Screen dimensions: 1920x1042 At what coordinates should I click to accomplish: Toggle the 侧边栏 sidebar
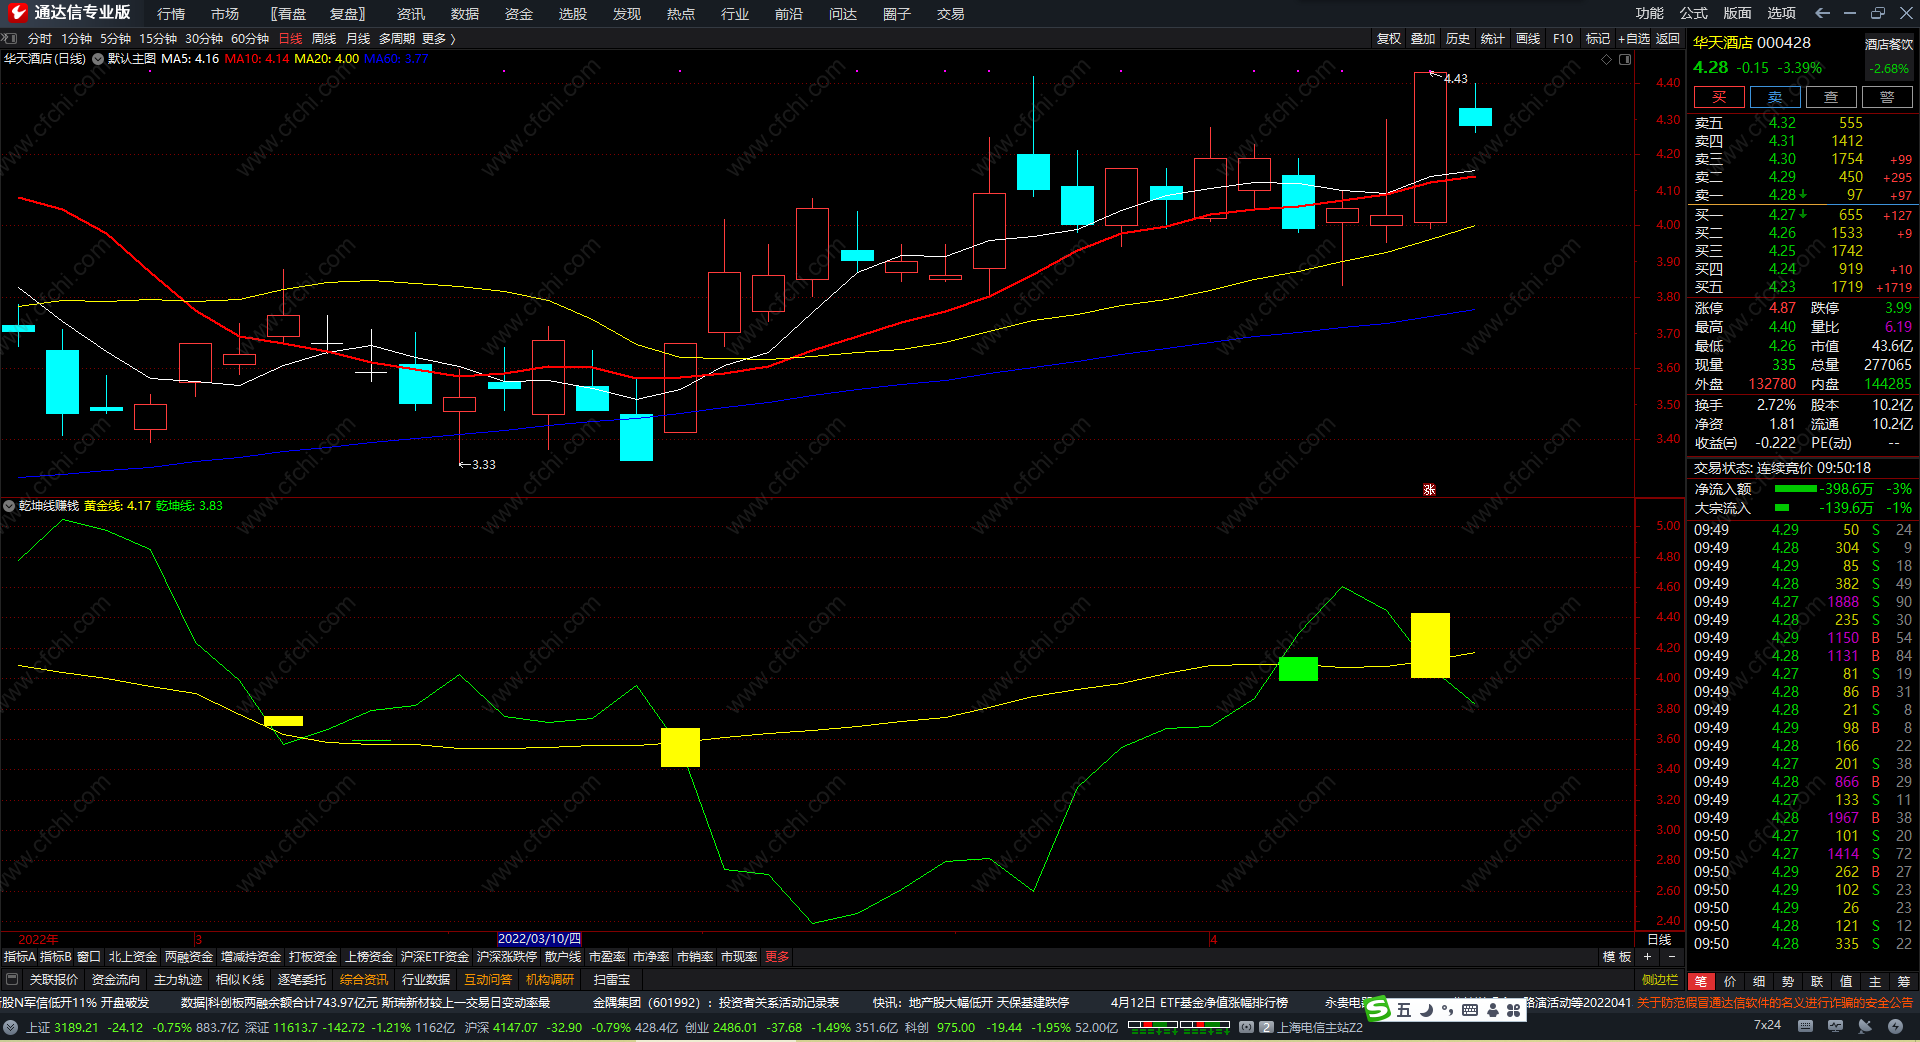1660,980
